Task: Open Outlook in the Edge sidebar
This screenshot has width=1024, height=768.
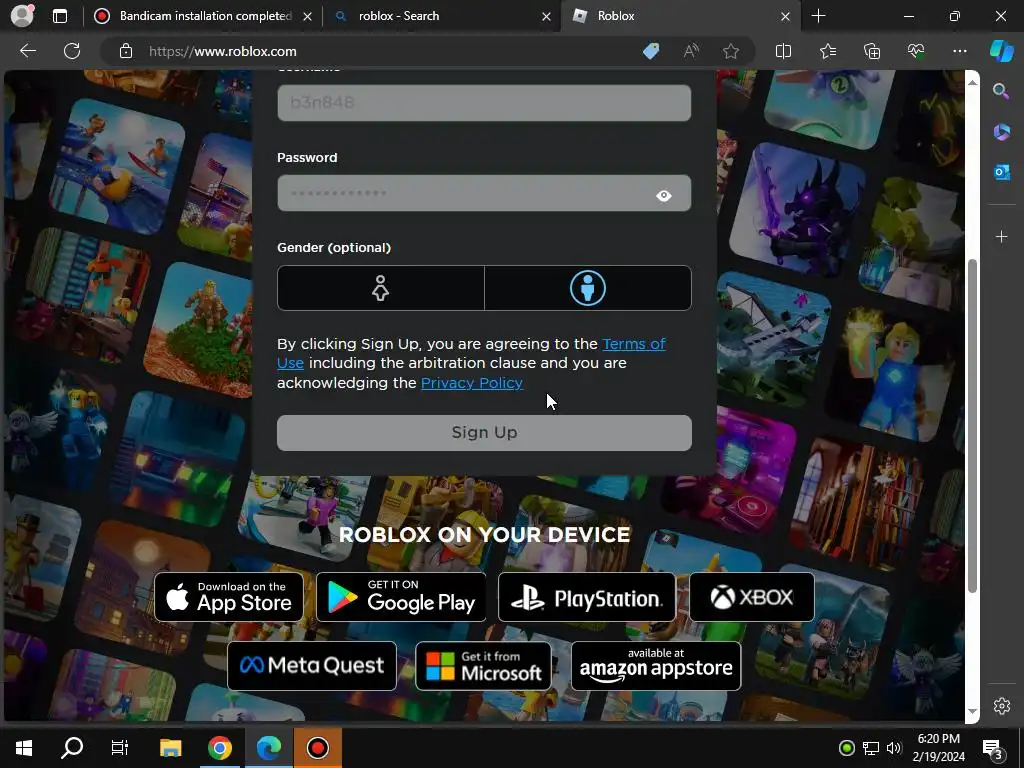Action: point(1001,172)
